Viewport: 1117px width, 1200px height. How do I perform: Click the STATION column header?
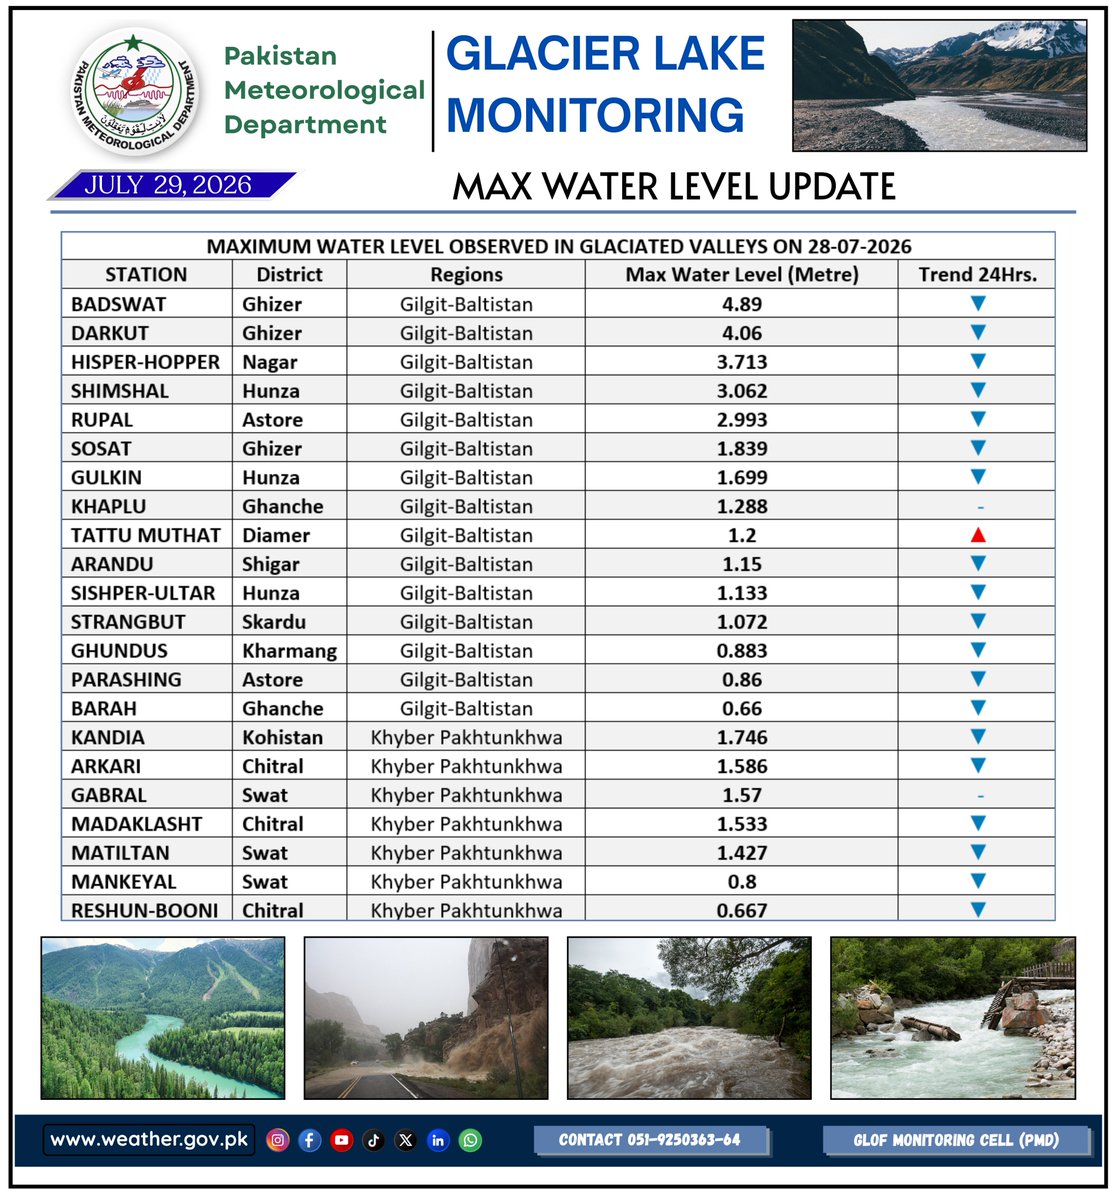pyautogui.click(x=146, y=275)
